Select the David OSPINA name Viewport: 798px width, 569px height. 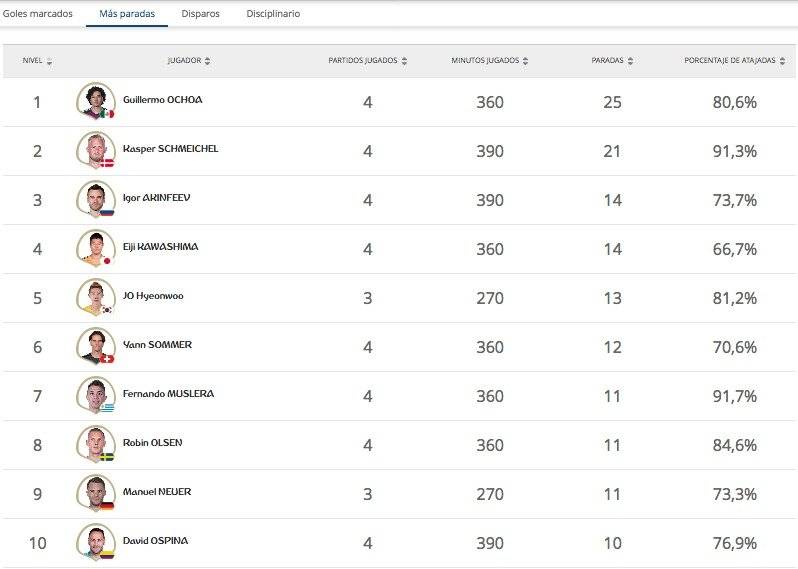click(x=155, y=540)
